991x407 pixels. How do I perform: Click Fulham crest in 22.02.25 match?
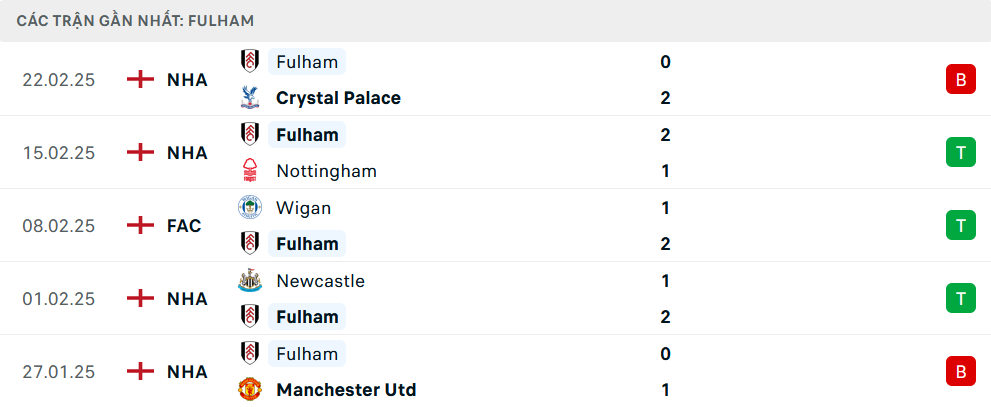point(249,62)
